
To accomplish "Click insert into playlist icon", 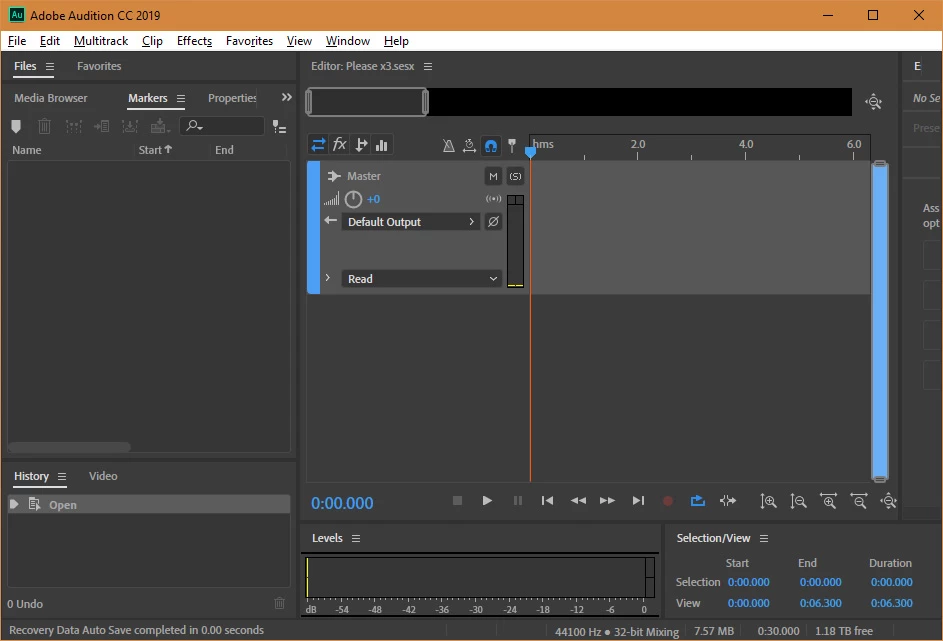I will point(101,126).
